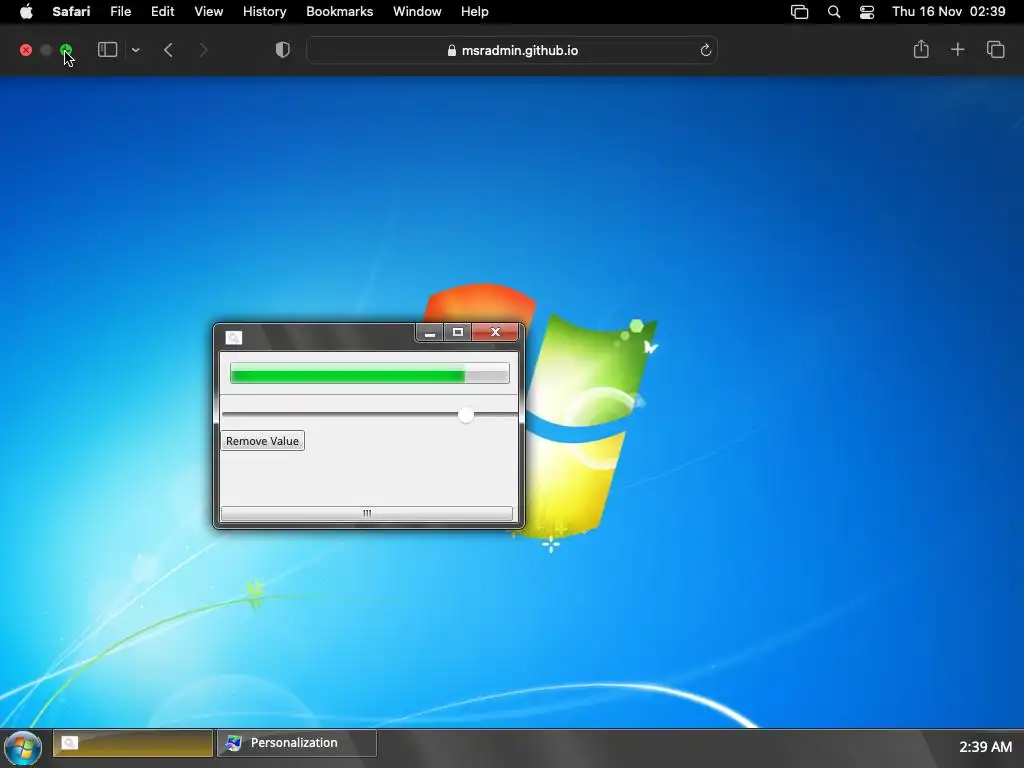Expand the tab group dropdown chevron
The height and width of the screenshot is (768, 1024).
pos(135,50)
